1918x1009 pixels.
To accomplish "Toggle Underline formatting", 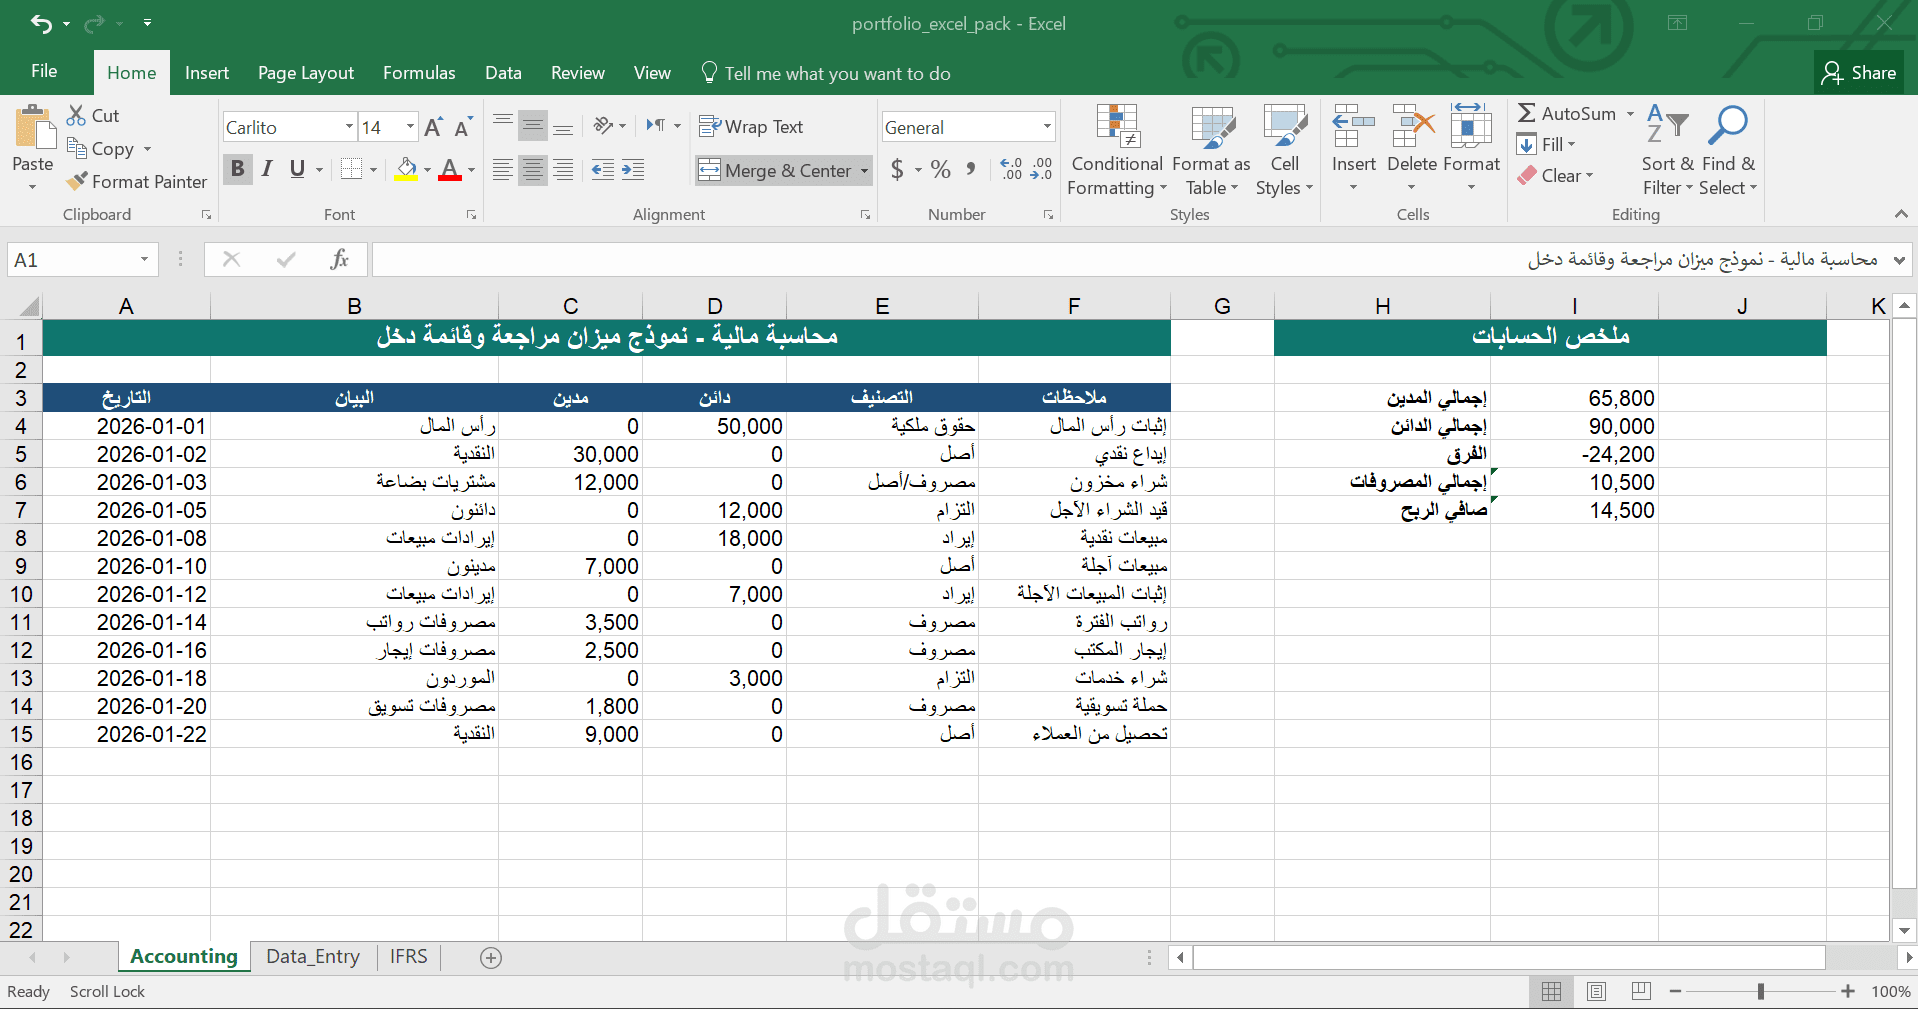I will [x=297, y=169].
